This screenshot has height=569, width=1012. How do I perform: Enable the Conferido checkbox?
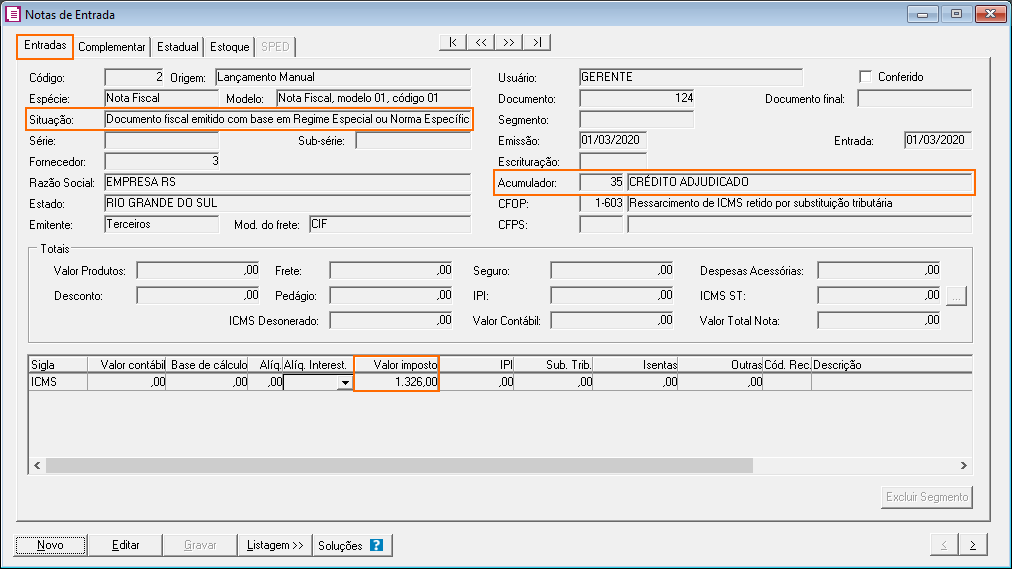click(866, 77)
